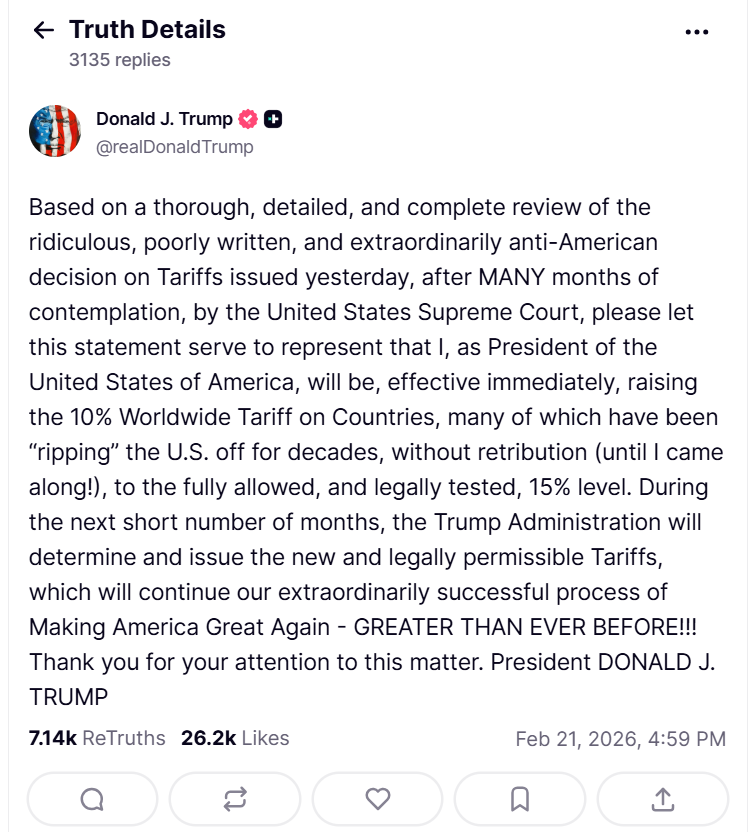
Task: View the 7.14k ReTruths list
Action: coord(97,739)
